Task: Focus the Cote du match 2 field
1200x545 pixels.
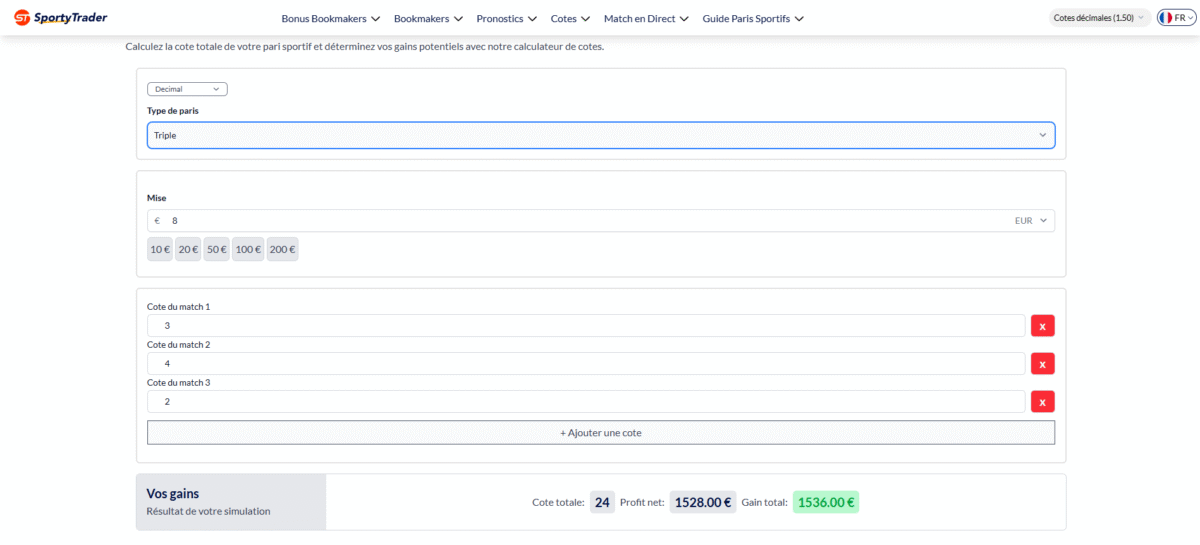Action: (x=586, y=364)
